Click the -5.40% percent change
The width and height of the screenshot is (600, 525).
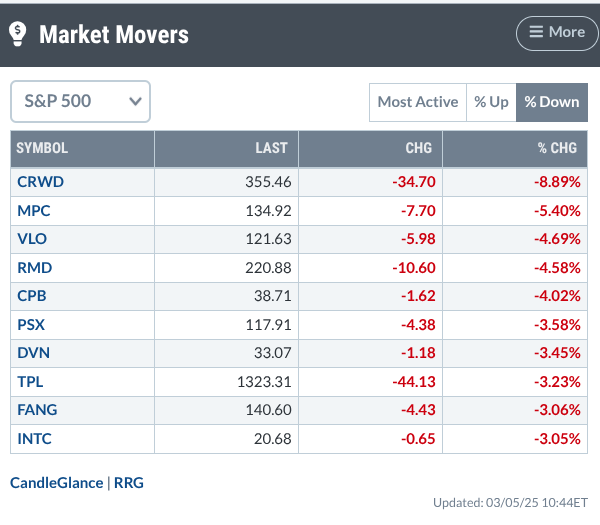pyautogui.click(x=558, y=211)
